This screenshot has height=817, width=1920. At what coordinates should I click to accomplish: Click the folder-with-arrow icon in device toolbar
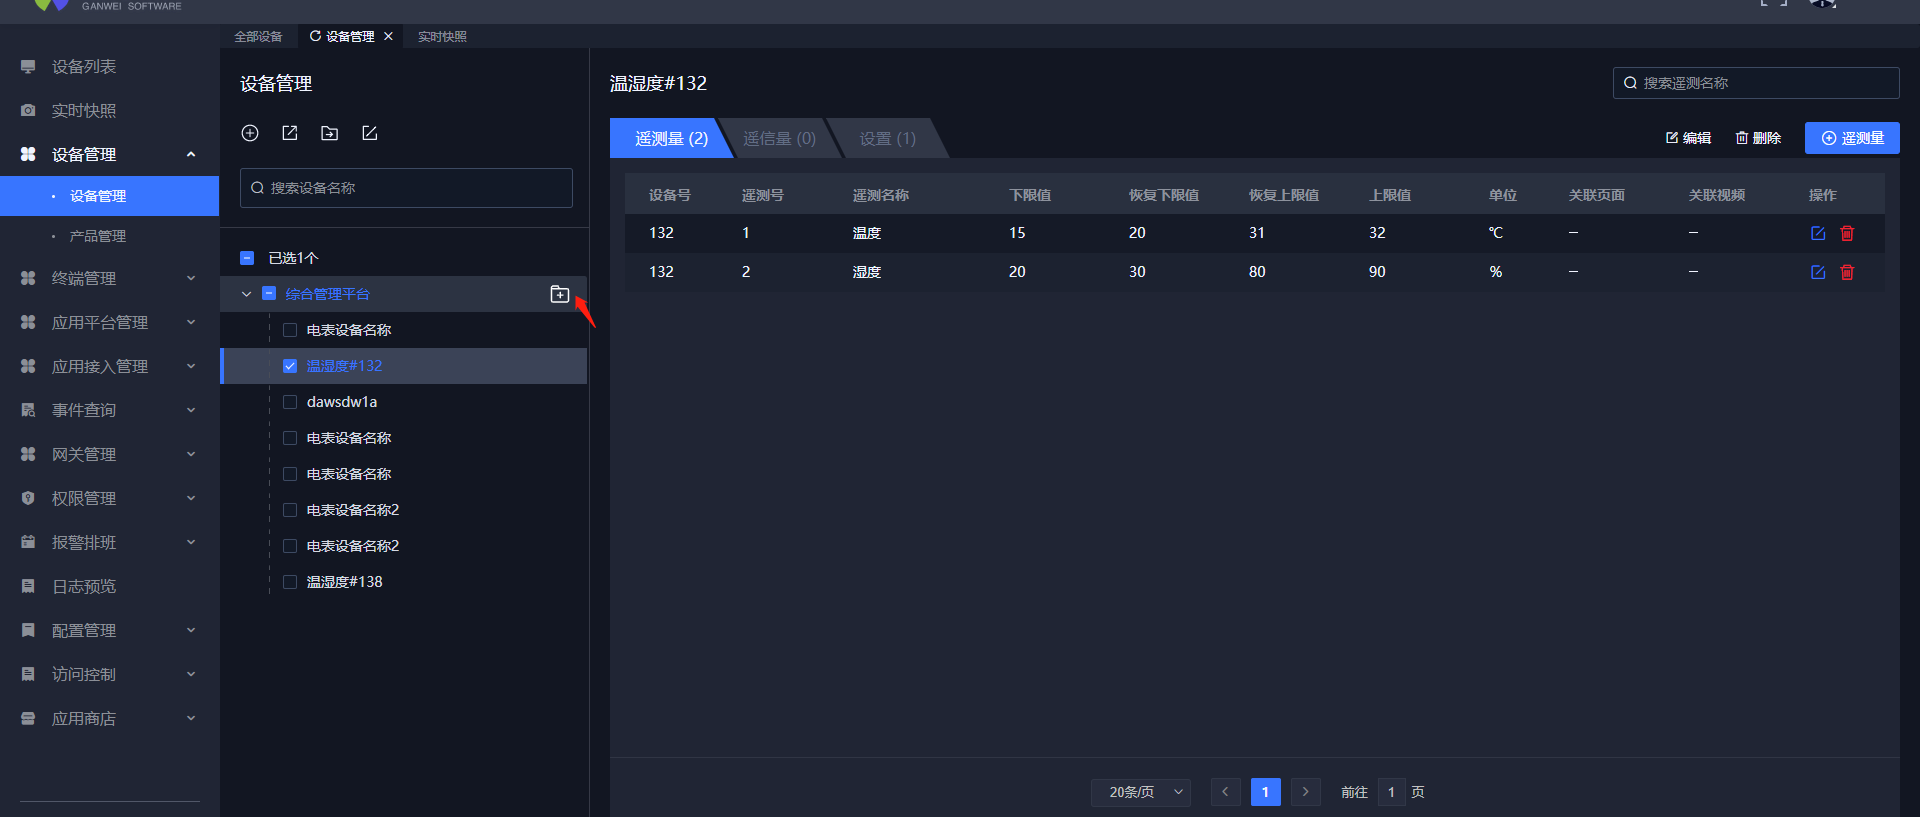[x=329, y=133]
